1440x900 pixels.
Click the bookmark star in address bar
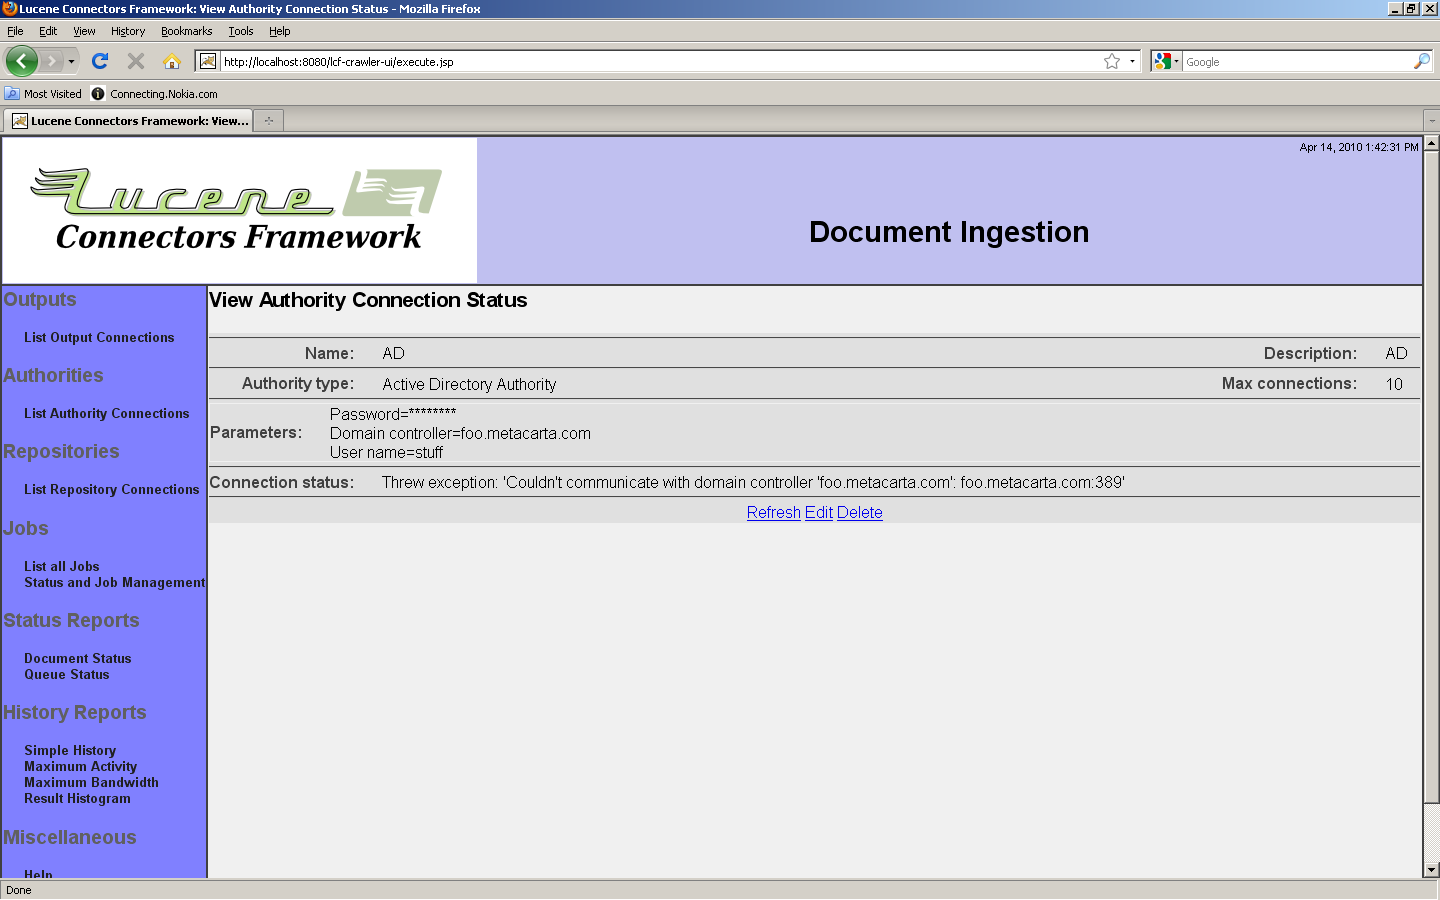(x=1111, y=61)
